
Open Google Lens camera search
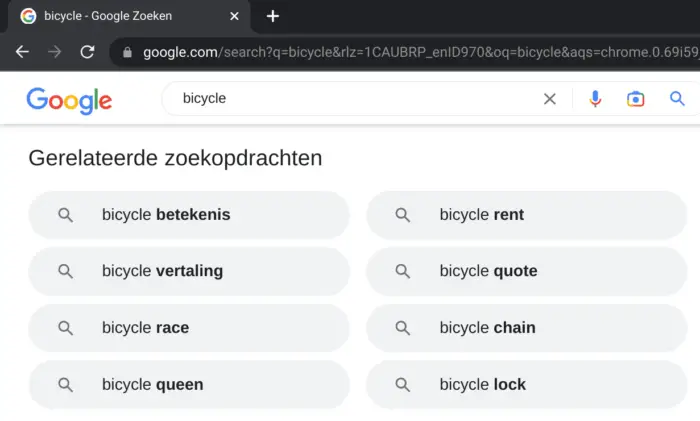635,99
